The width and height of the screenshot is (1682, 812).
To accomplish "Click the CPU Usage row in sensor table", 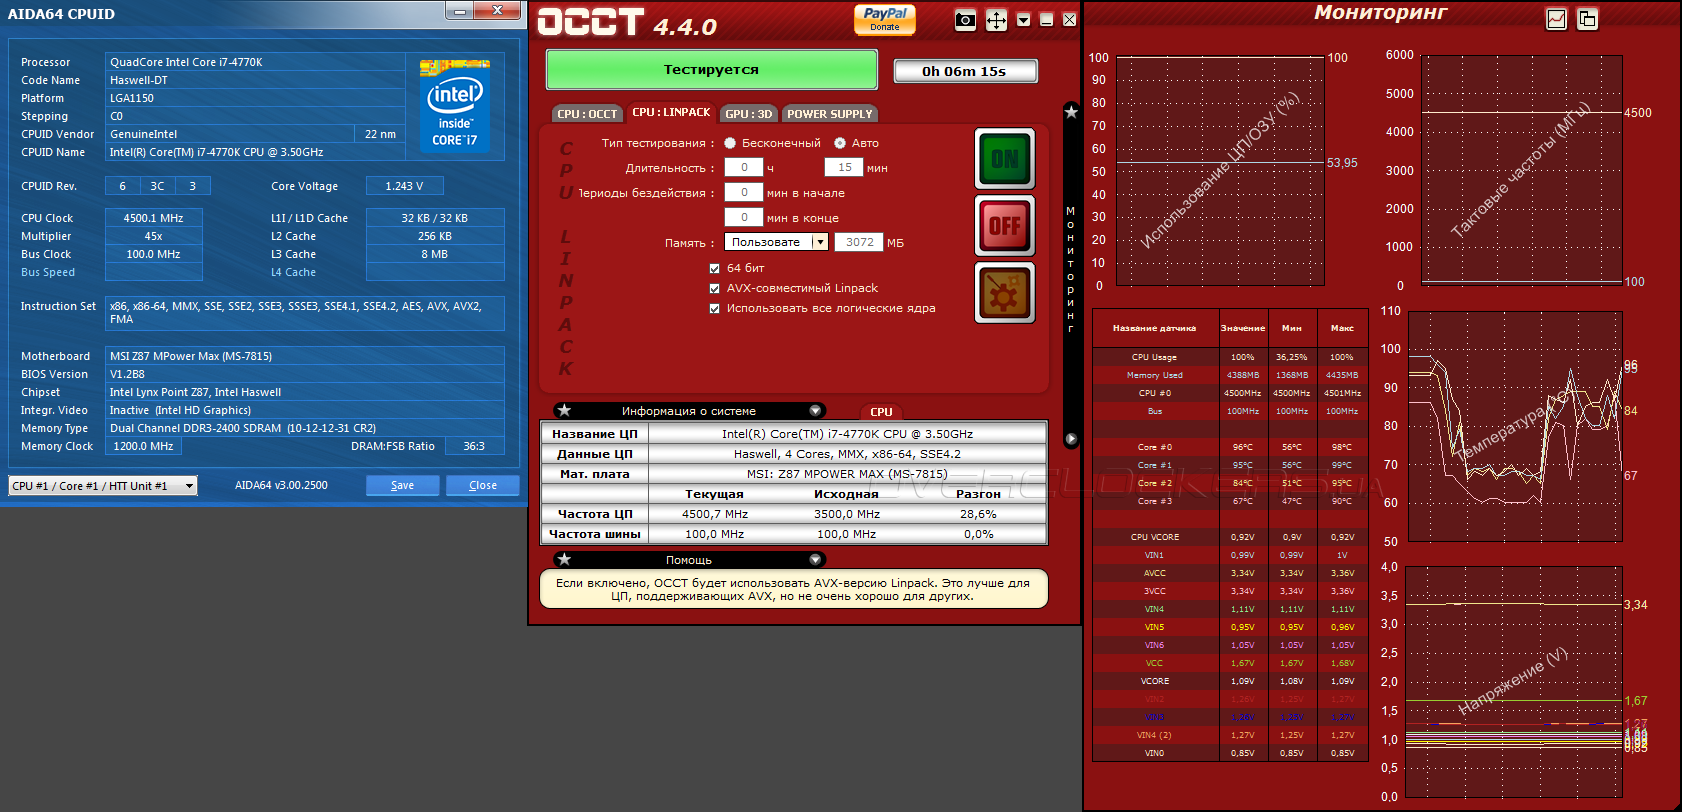I will pos(1230,357).
